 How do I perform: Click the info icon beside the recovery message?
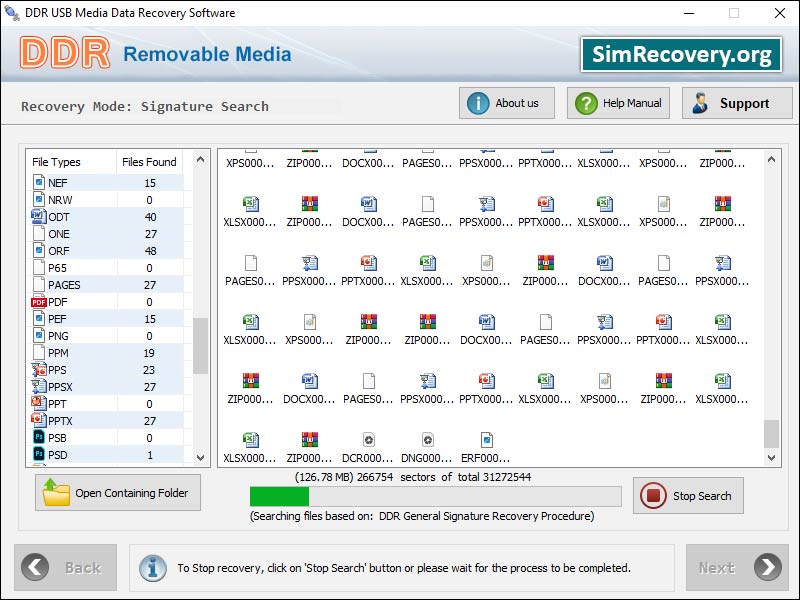[x=152, y=567]
